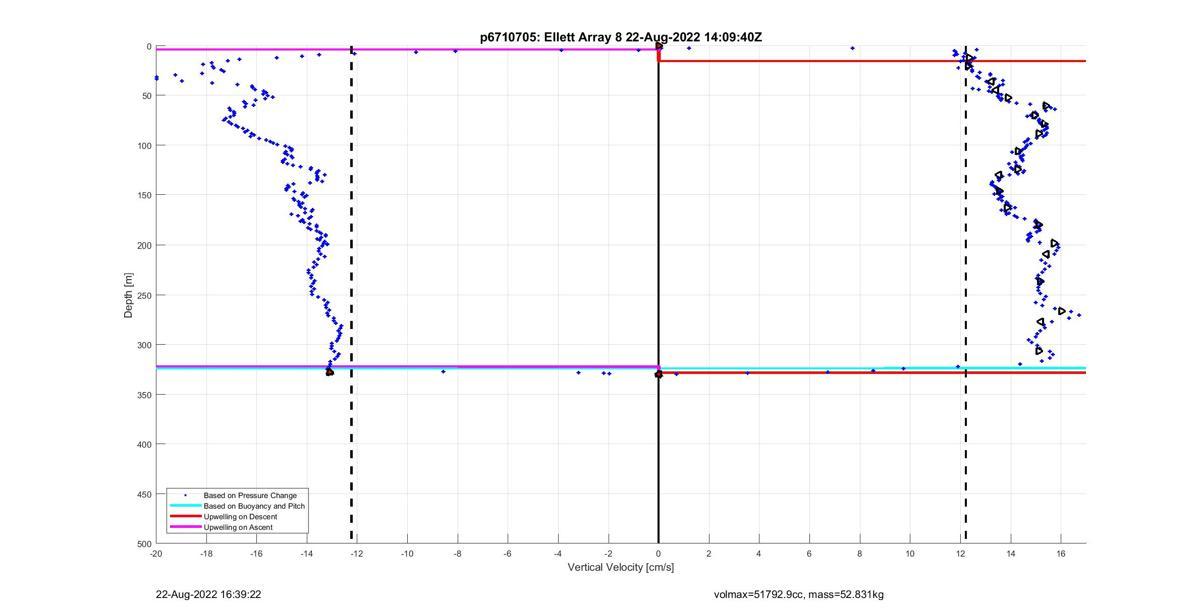Click depth-axis tick label '250'

tap(144, 295)
